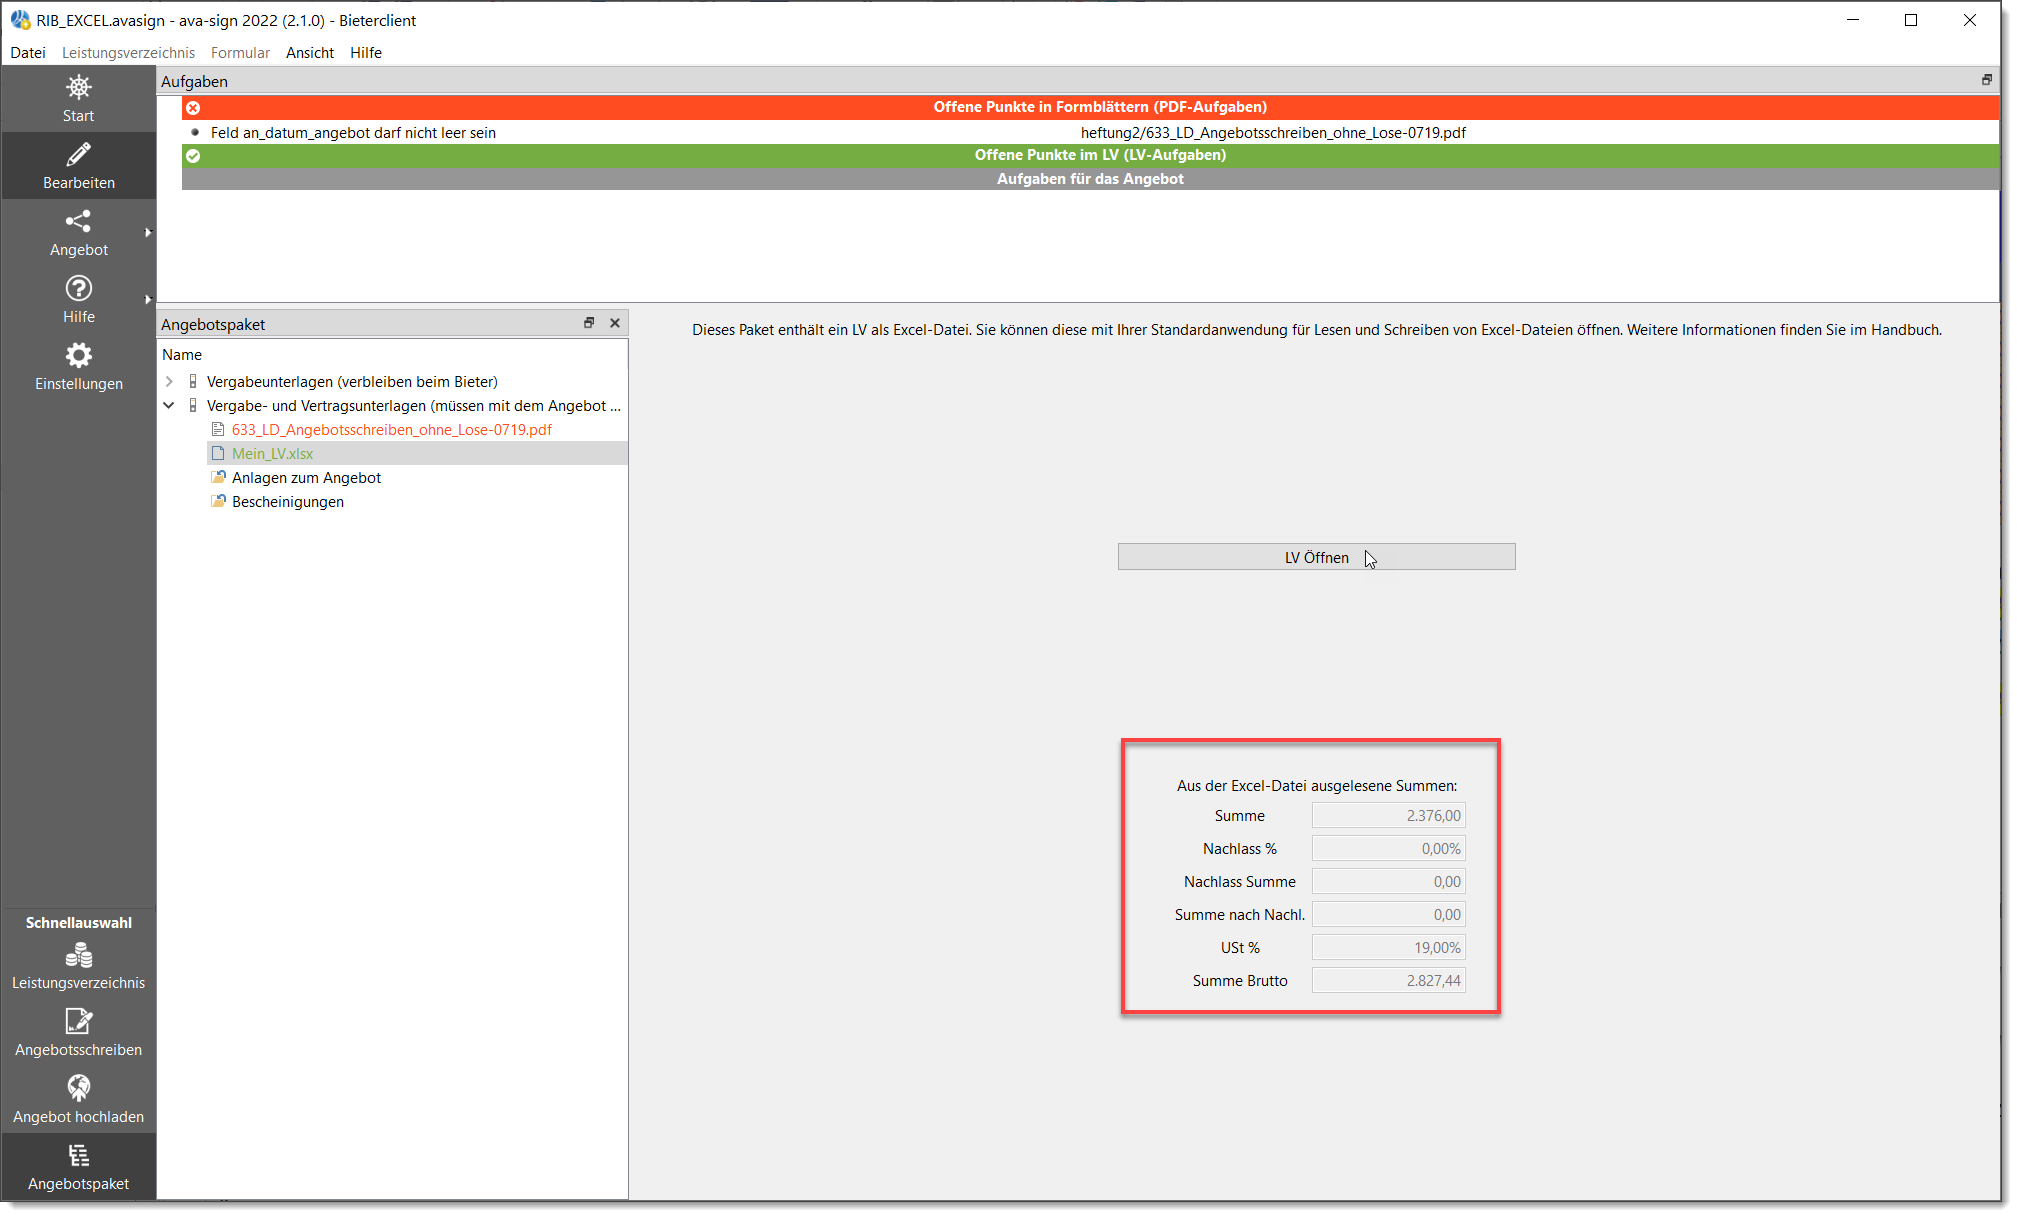Open the Ansicht menu

click(x=310, y=52)
